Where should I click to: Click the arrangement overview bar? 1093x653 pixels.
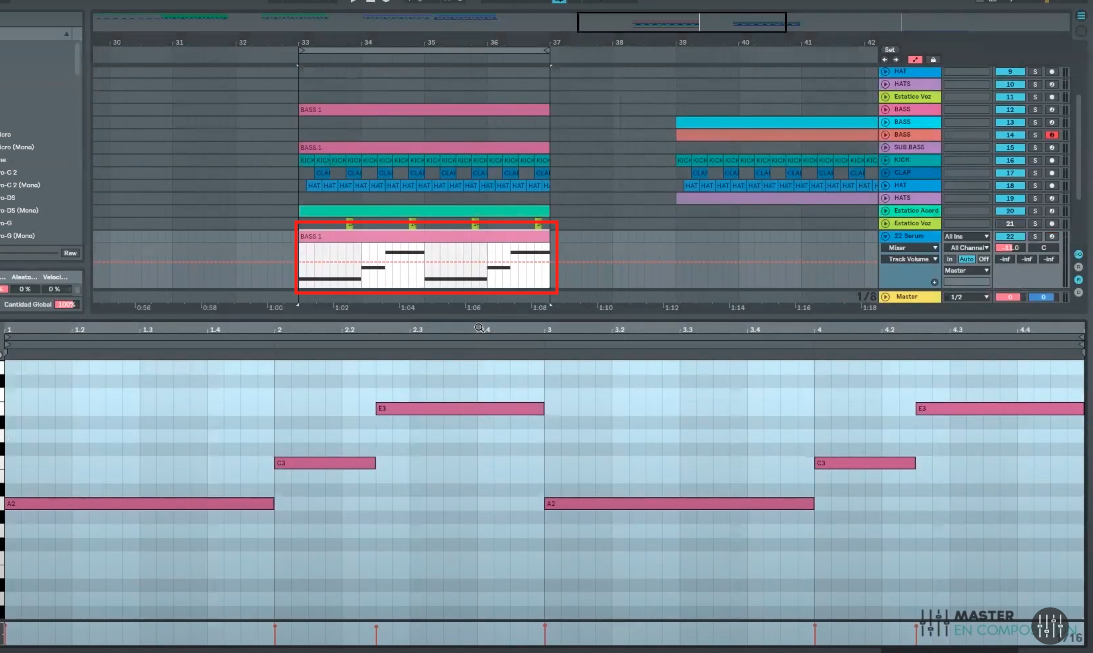(581, 22)
